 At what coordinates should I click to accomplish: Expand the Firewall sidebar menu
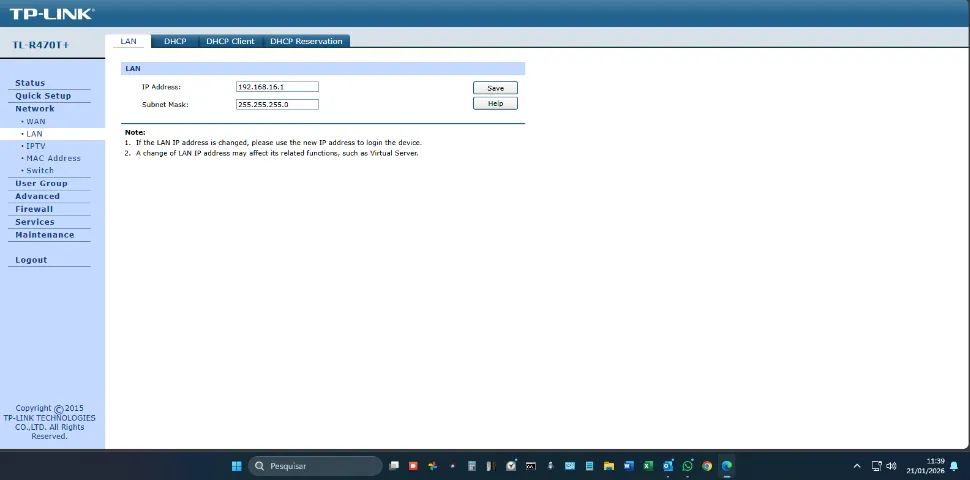[34, 209]
